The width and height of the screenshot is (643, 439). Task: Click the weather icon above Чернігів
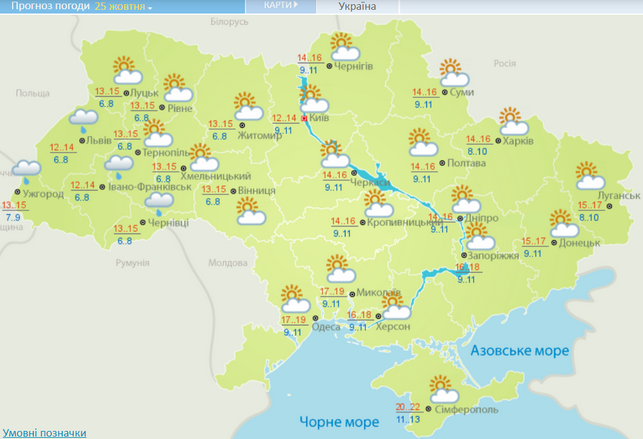coord(343,46)
